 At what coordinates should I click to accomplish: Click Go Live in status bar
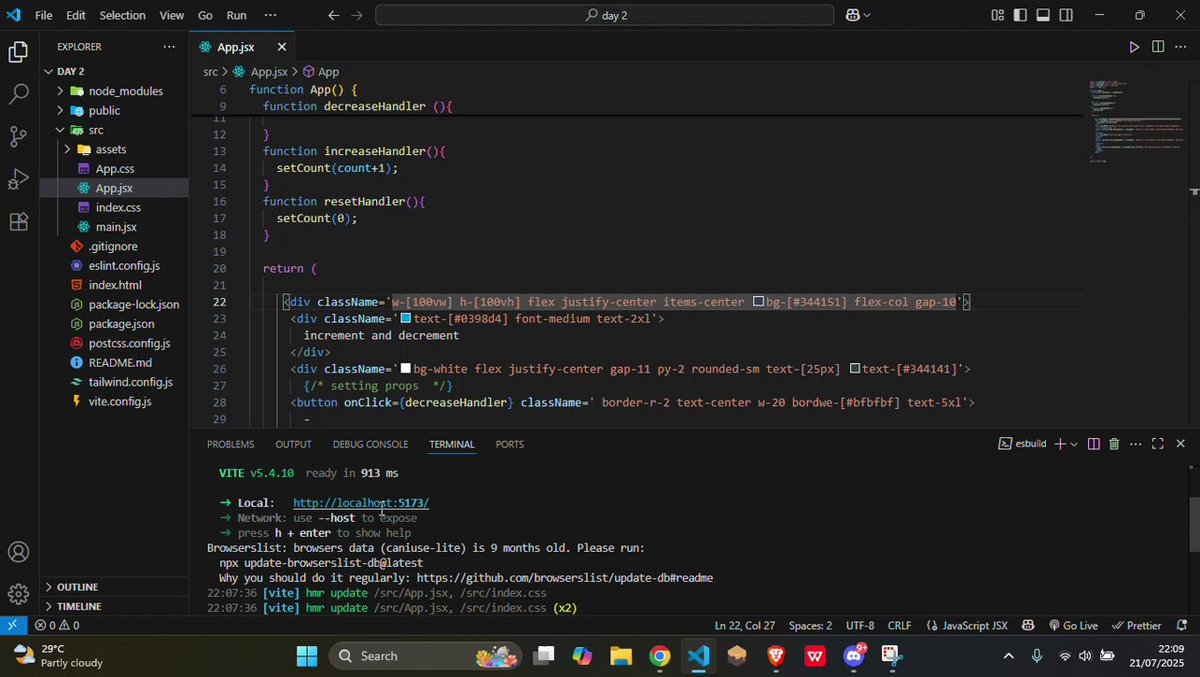pos(1072,625)
